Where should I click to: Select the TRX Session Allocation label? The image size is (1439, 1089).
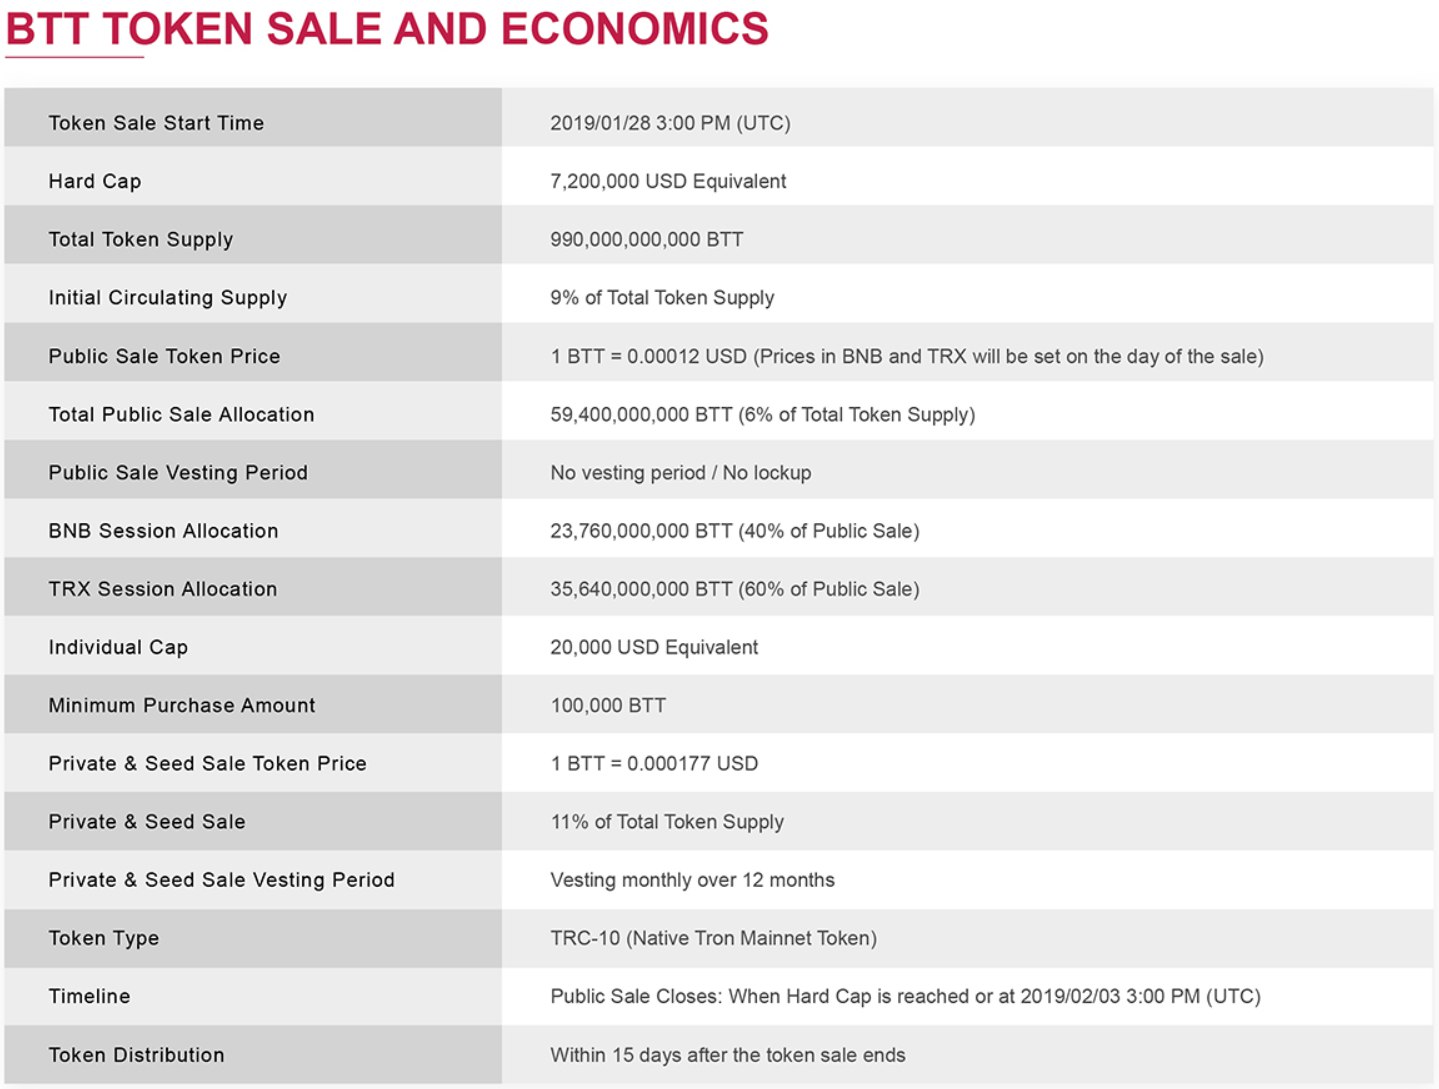(163, 589)
